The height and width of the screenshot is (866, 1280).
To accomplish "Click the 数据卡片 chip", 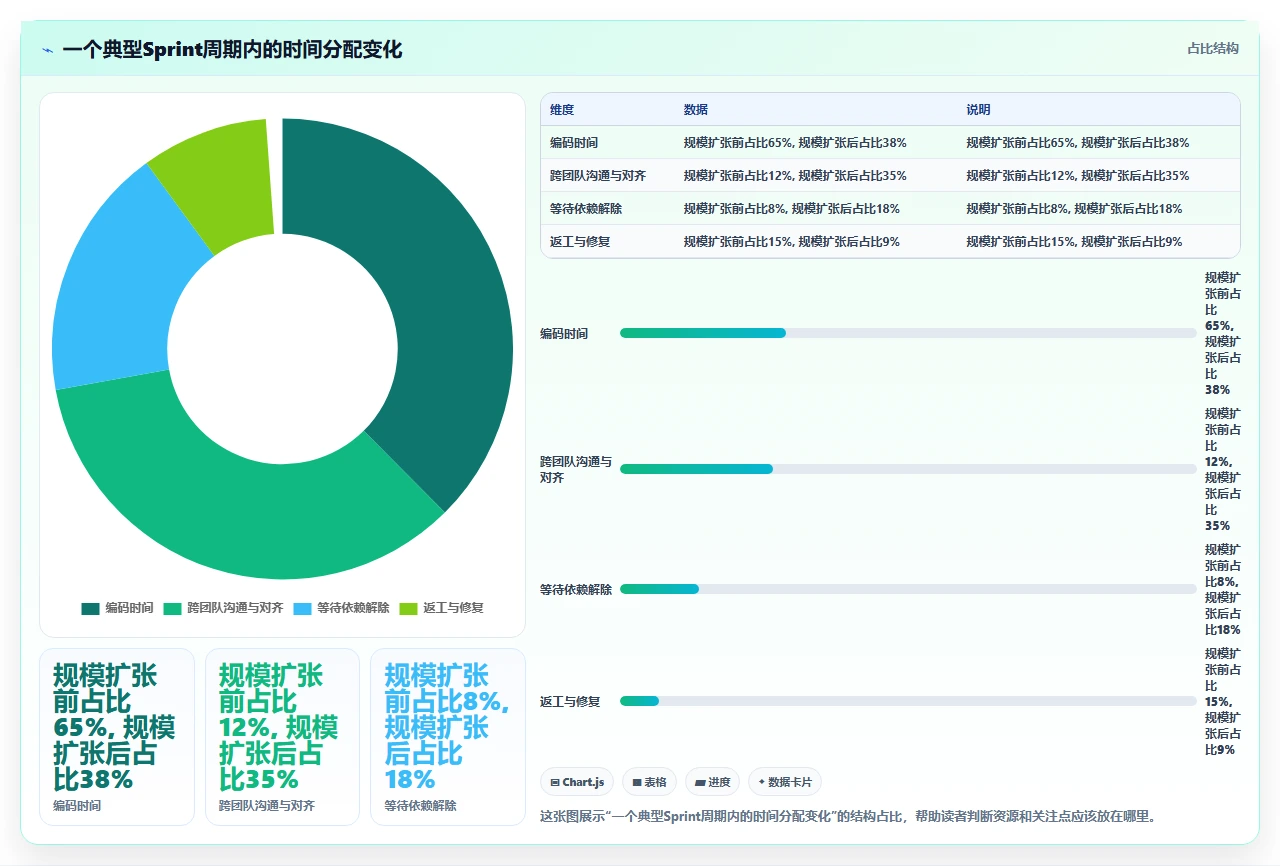I will 785,782.
